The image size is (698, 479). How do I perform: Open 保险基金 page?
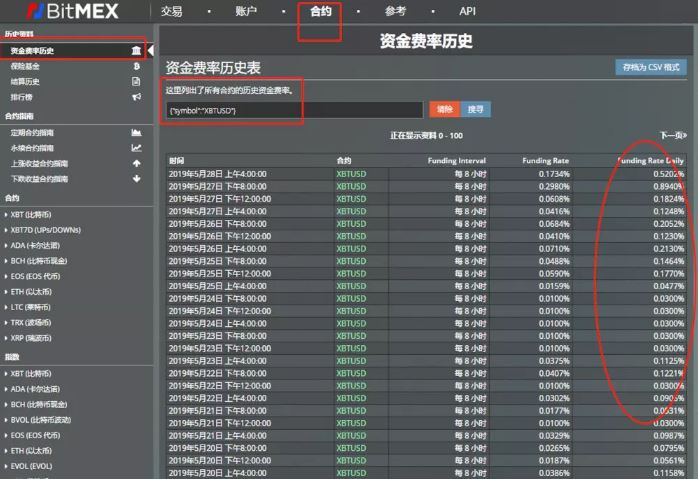[x=25, y=66]
